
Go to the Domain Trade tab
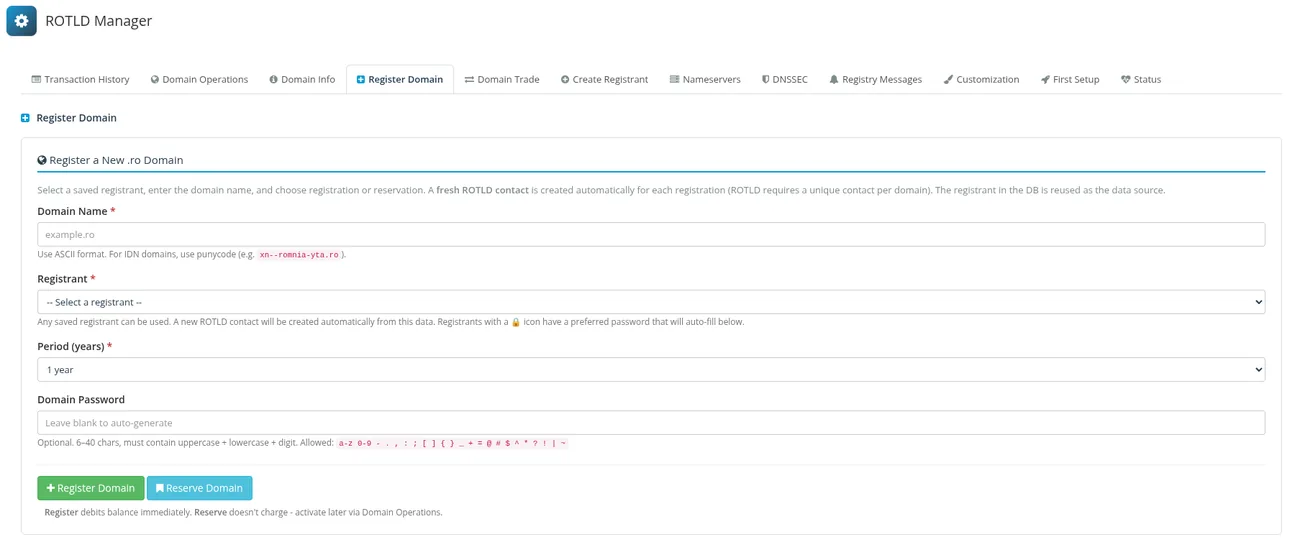pos(502,79)
